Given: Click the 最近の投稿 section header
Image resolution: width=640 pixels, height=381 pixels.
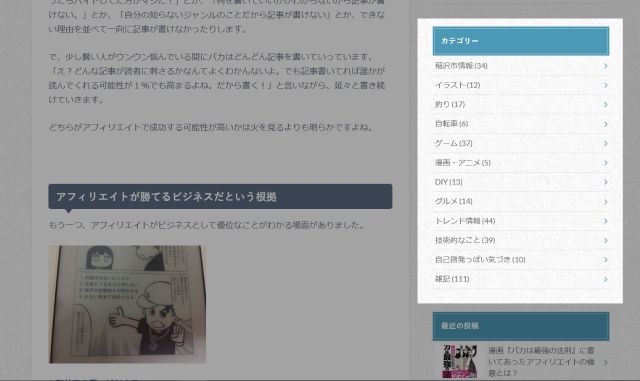Looking at the screenshot, I should (x=521, y=326).
